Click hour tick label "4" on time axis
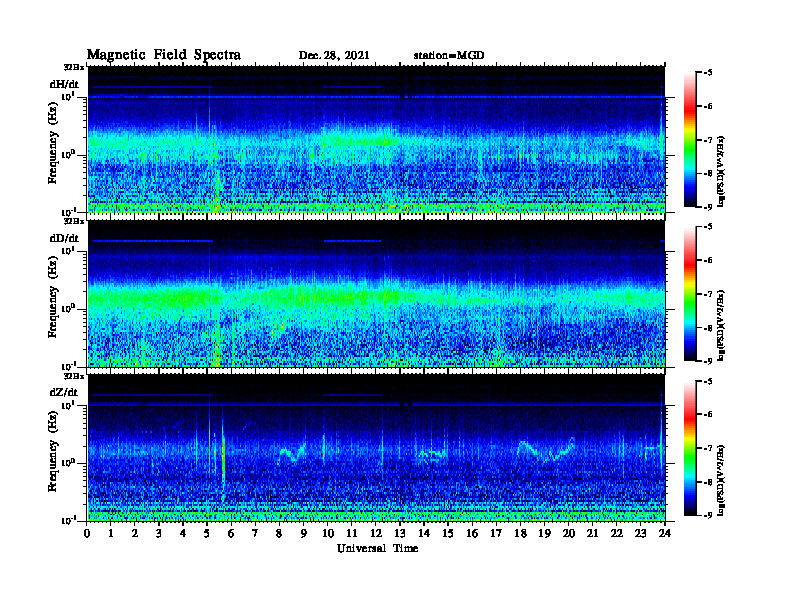The image size is (792, 612). click(183, 533)
